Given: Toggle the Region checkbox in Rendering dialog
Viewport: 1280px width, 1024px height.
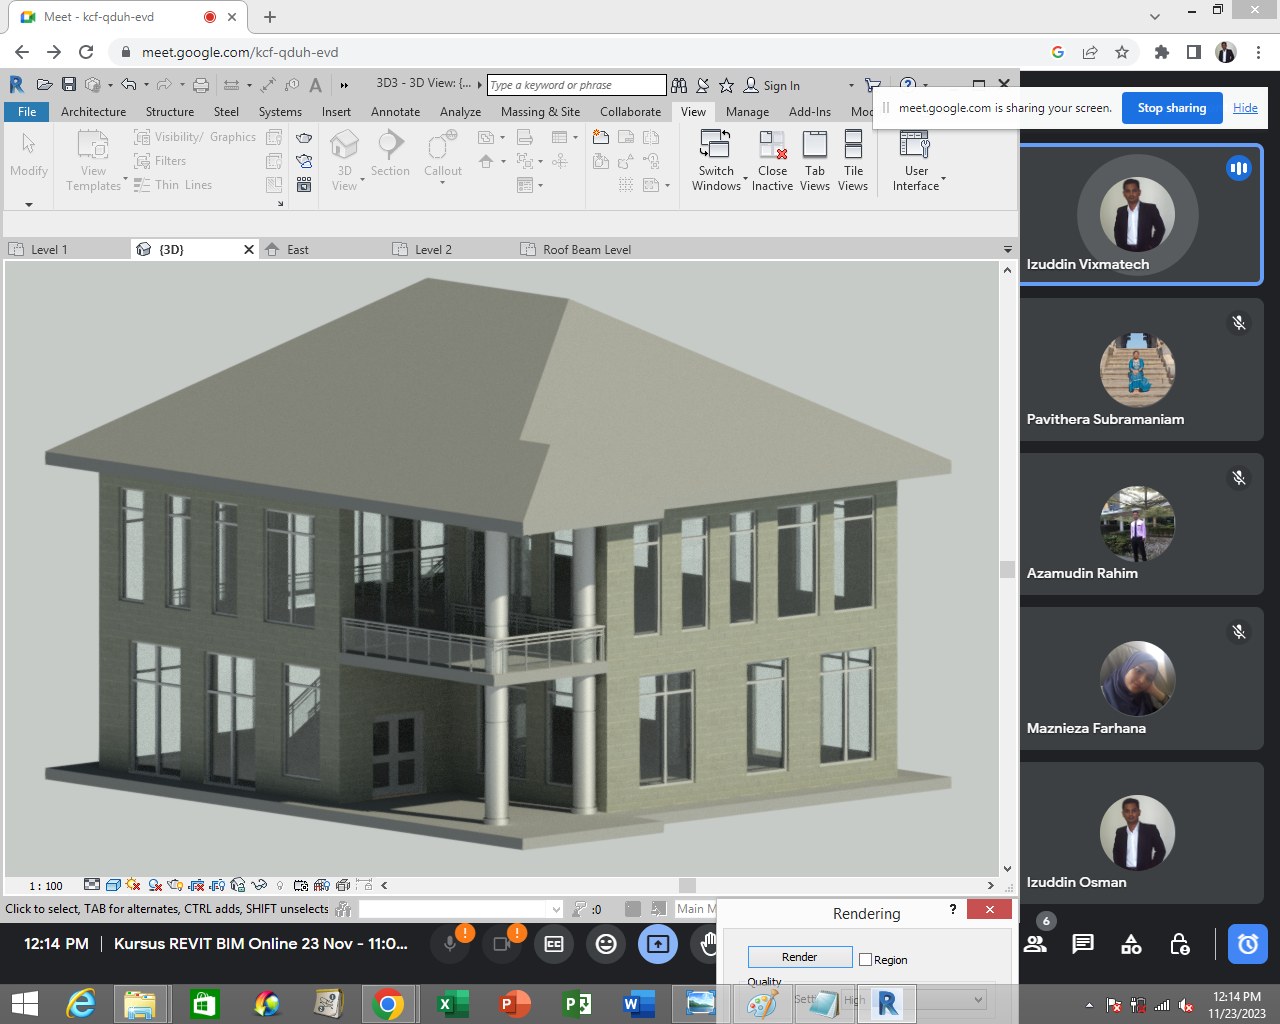Looking at the screenshot, I should 866,960.
